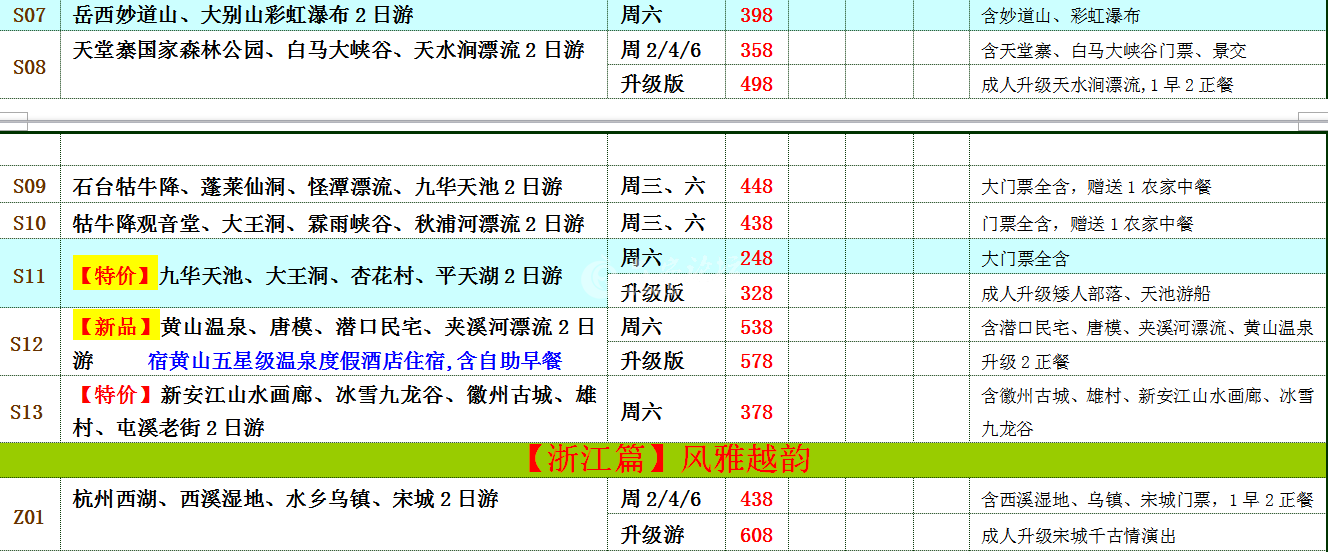
Task: Select the 248 price for S11 周六
Action: click(x=756, y=258)
